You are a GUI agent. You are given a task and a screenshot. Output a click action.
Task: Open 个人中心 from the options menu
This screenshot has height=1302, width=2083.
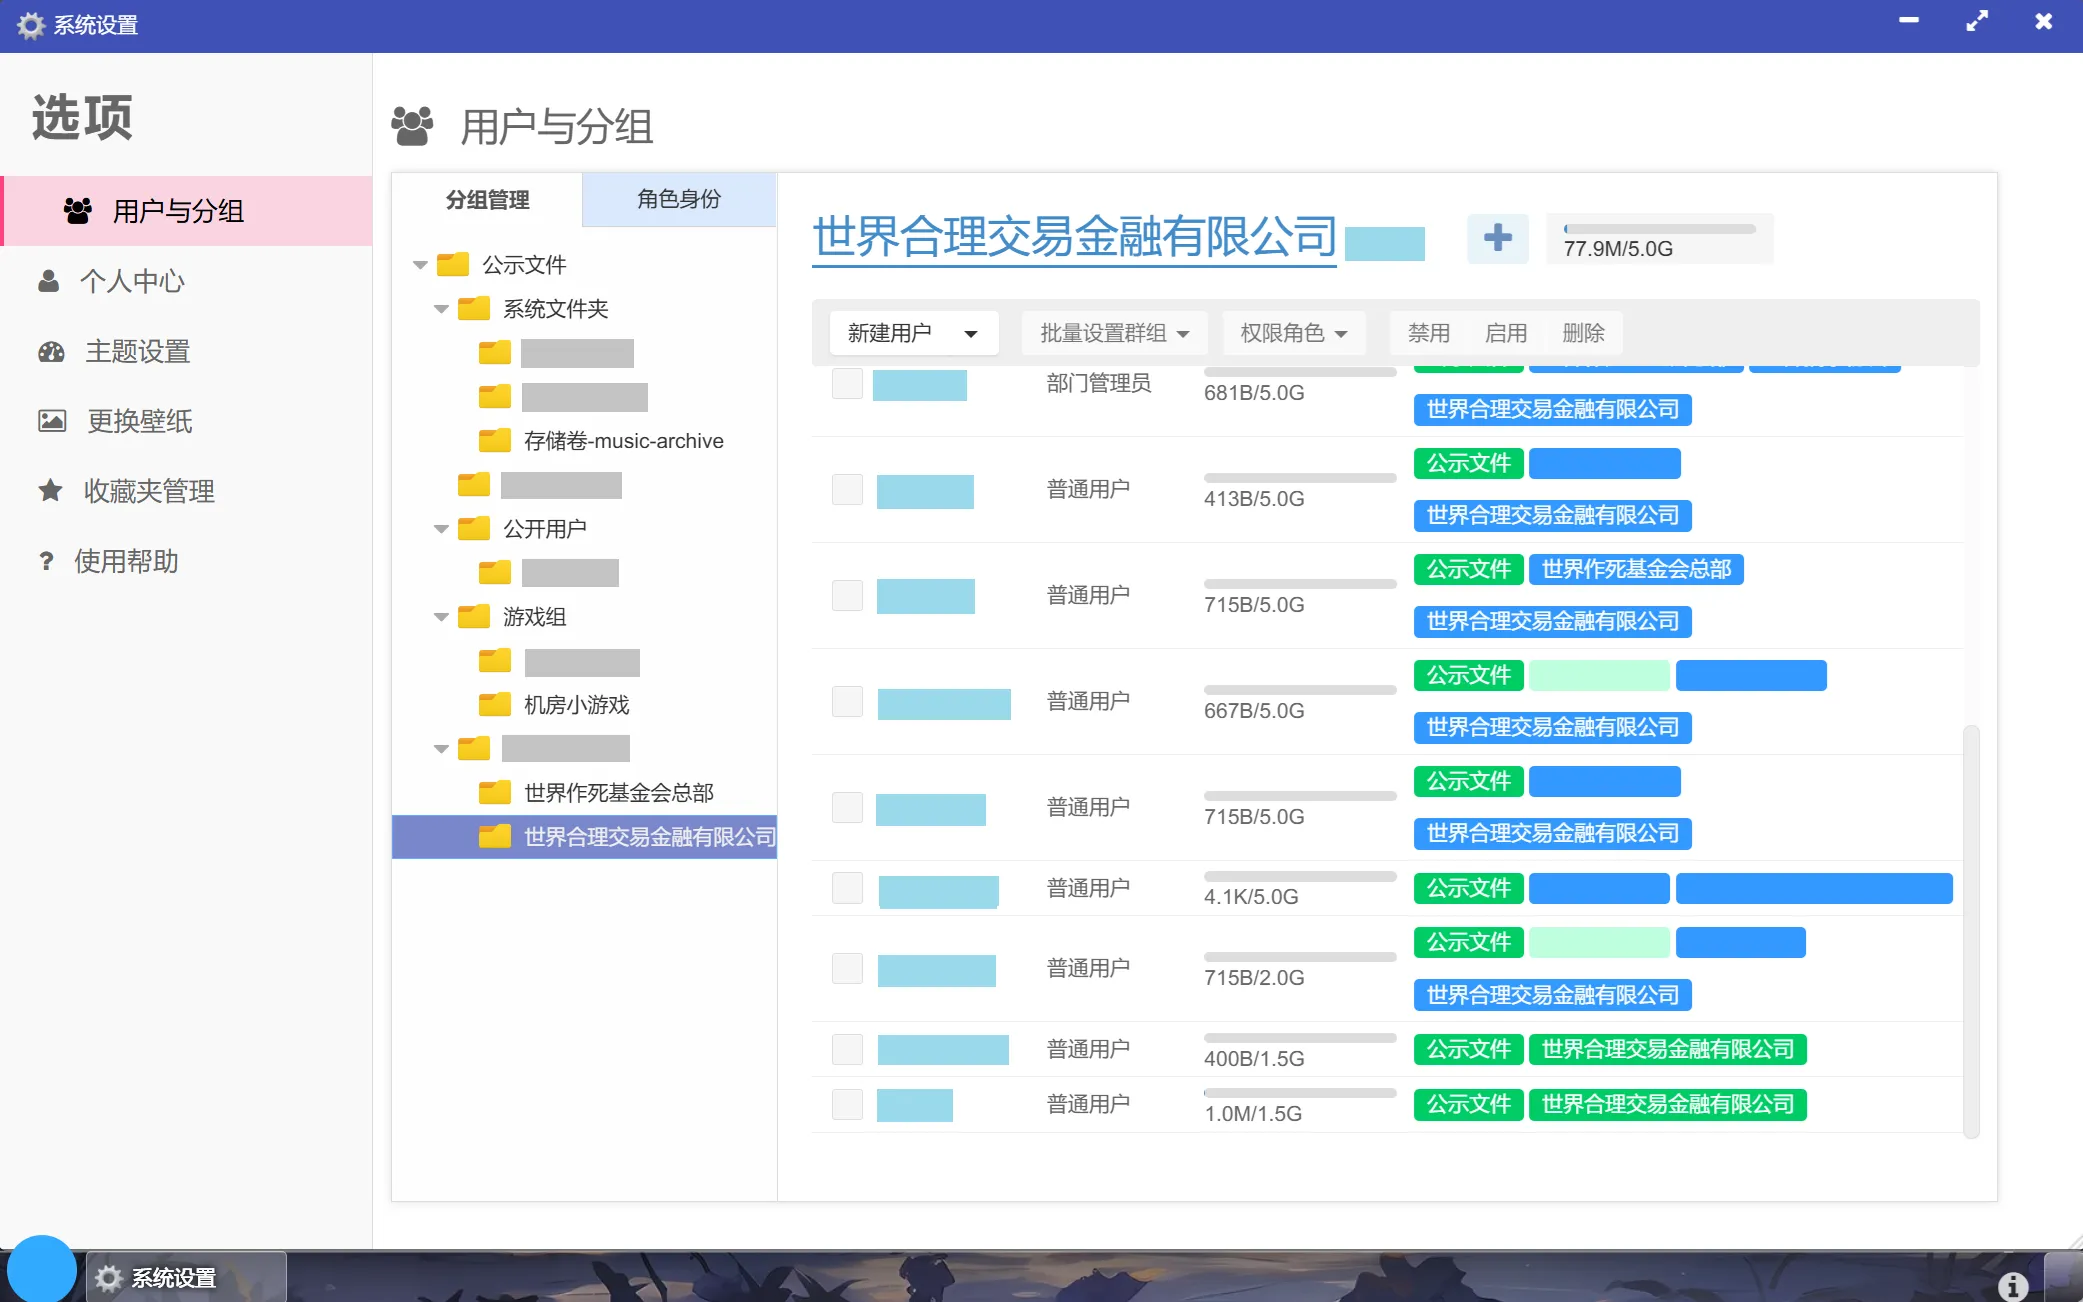[x=186, y=281]
